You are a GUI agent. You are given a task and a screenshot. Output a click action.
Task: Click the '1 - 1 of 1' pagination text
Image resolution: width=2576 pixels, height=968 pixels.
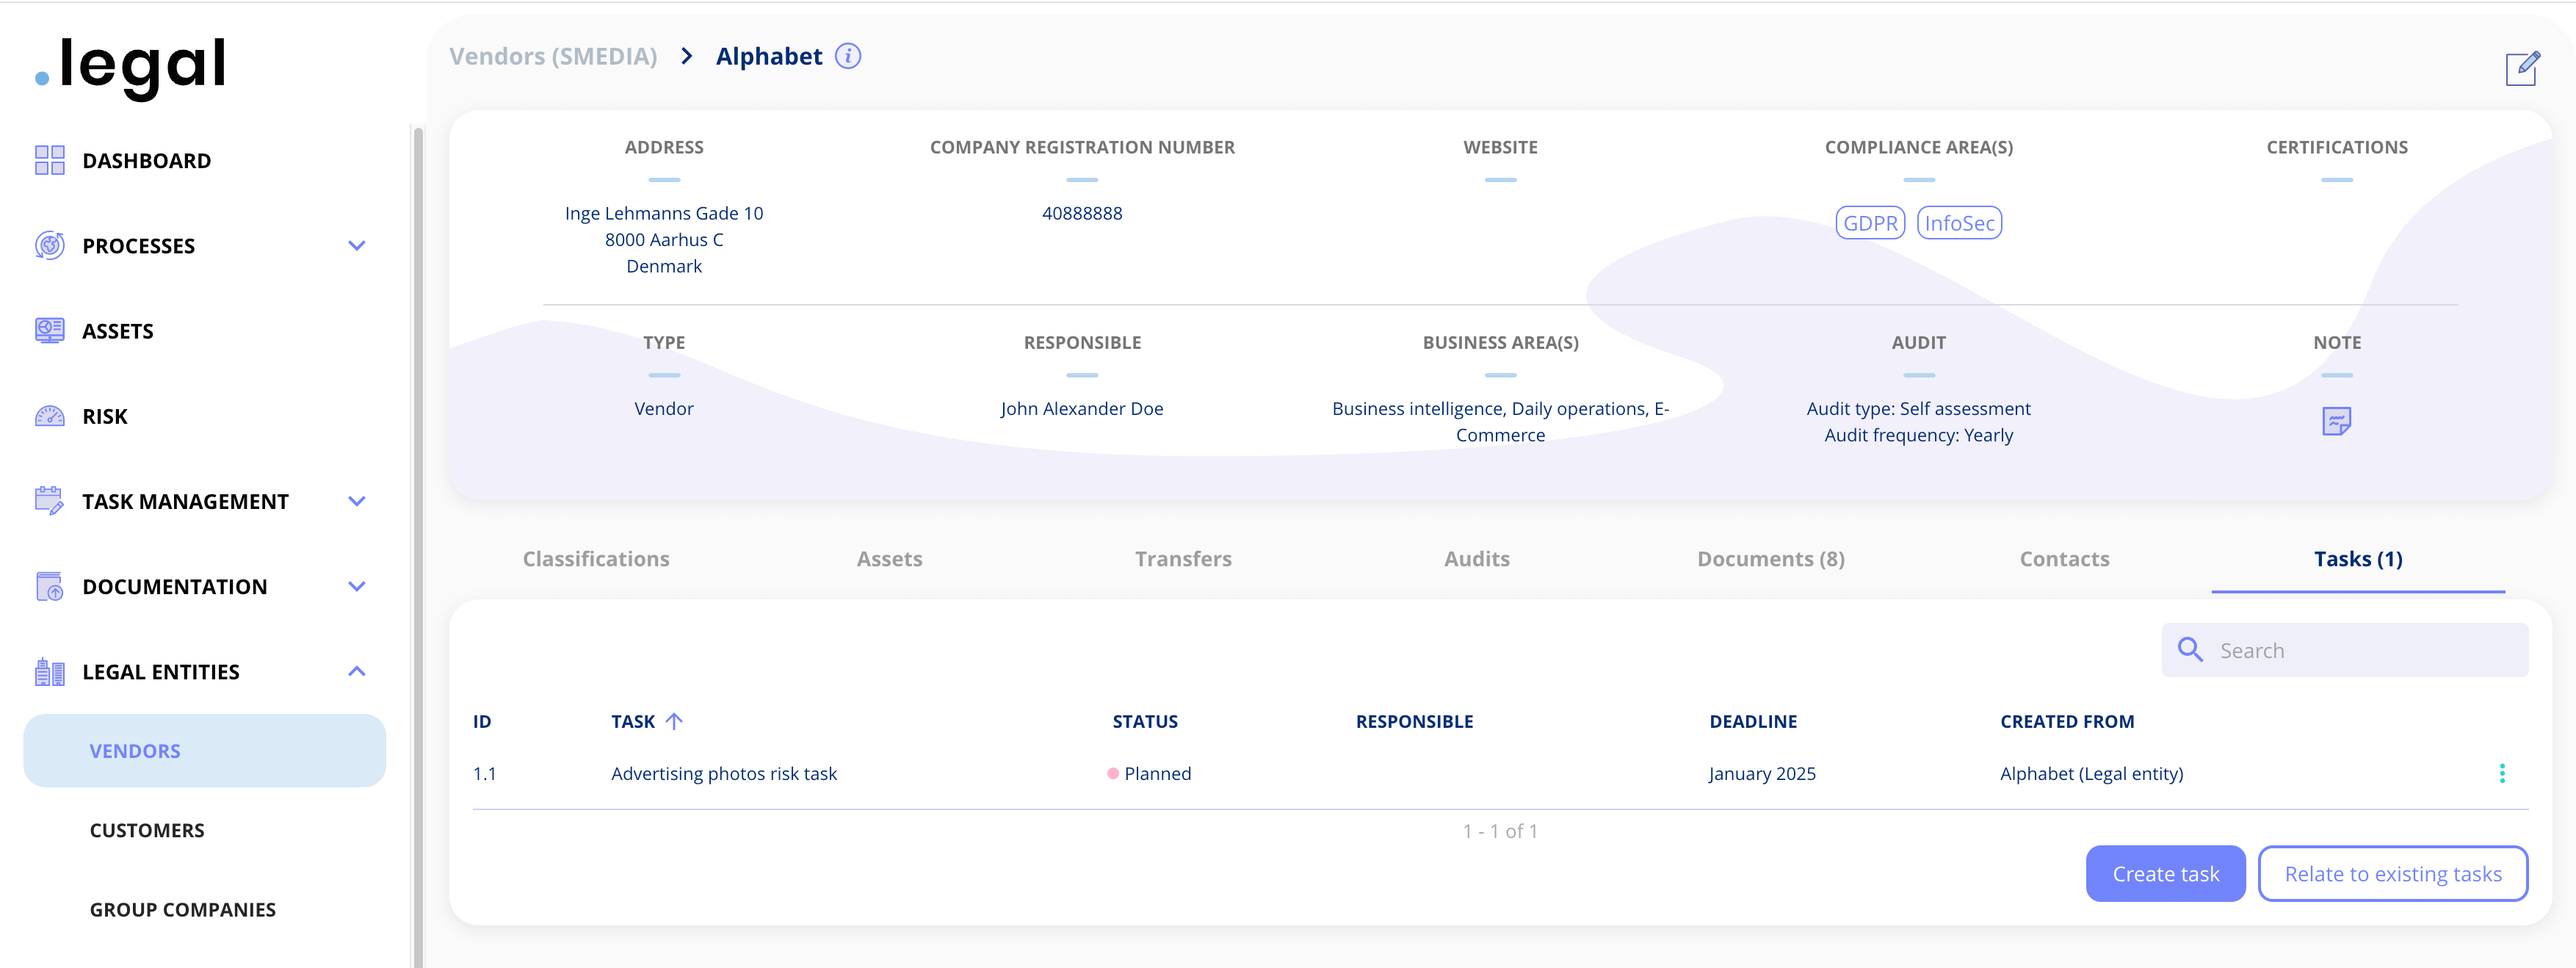1500,831
